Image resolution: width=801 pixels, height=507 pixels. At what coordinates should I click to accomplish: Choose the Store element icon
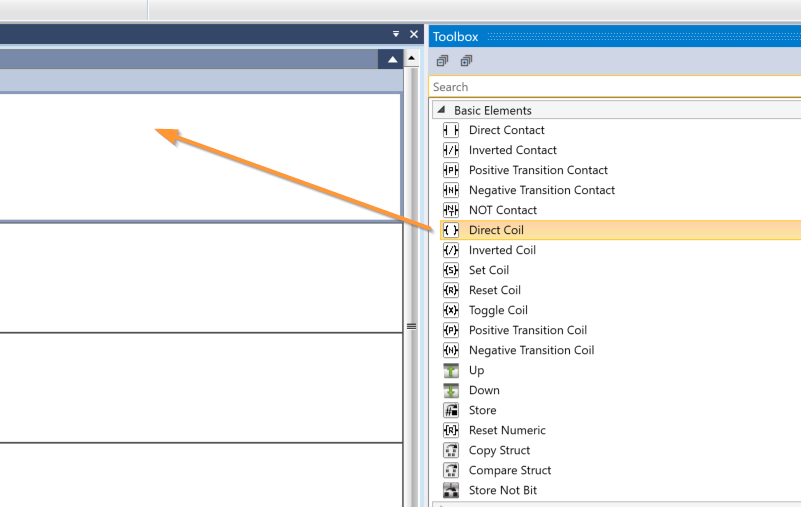coord(450,410)
